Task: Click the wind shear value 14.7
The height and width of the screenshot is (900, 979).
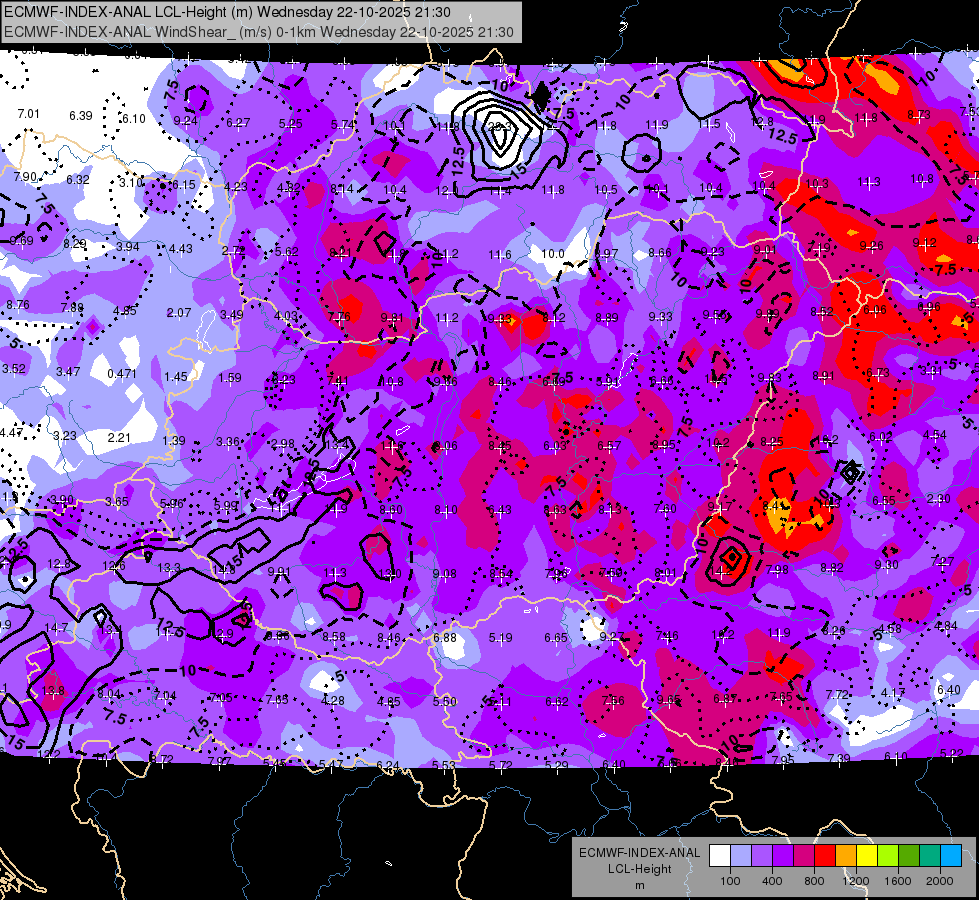Action: coord(56,628)
